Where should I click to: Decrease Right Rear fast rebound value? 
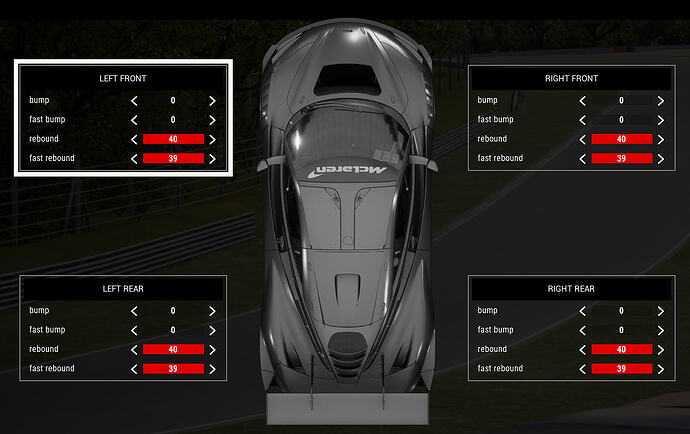click(x=583, y=369)
